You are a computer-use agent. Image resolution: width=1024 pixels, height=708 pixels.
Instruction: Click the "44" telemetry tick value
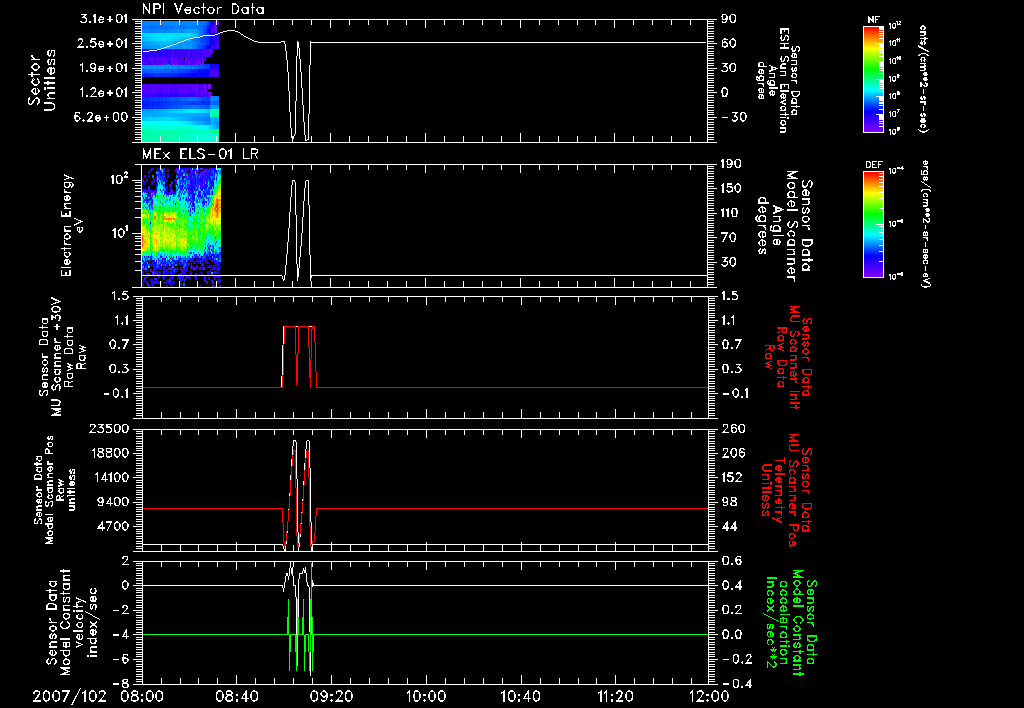pyautogui.click(x=729, y=526)
